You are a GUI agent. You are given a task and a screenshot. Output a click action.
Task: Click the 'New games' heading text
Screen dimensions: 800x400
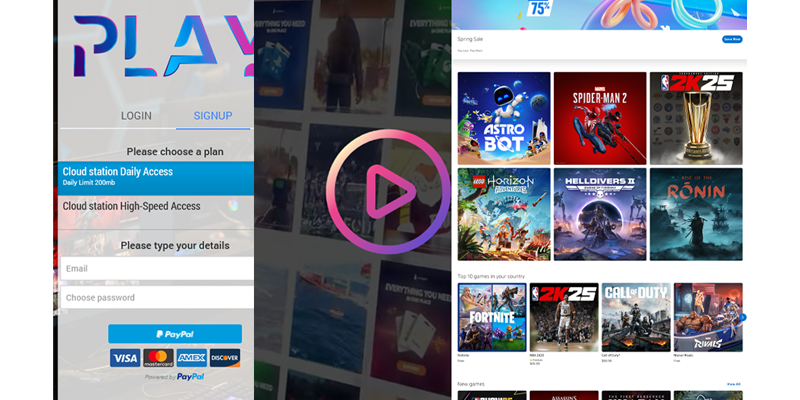[471, 384]
